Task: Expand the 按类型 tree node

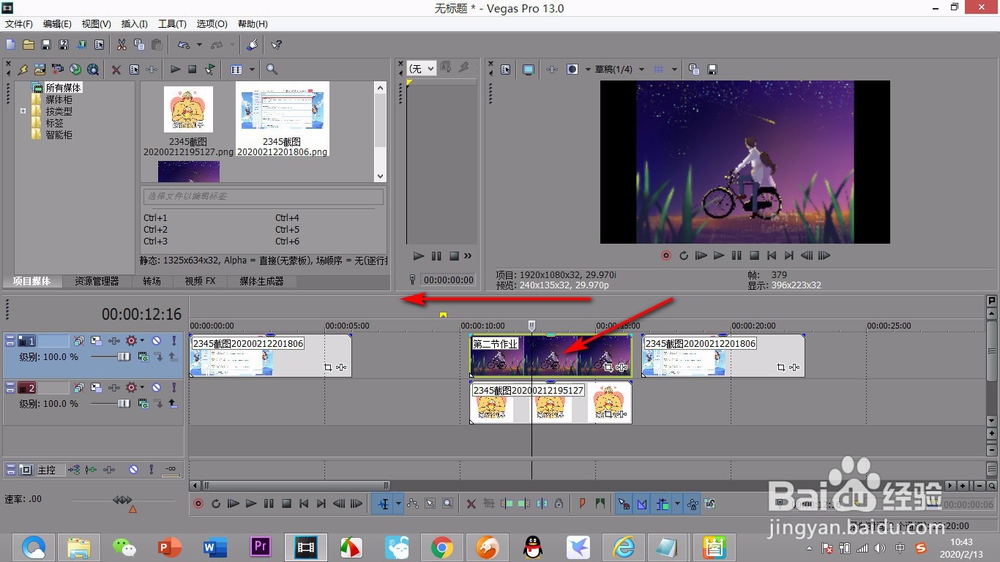Action: (23, 111)
